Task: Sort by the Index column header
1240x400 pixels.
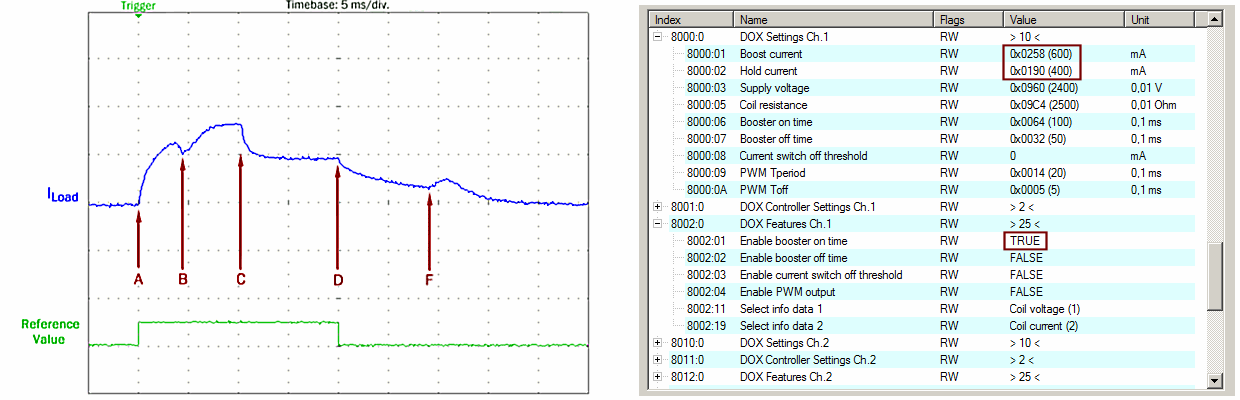Action: click(691, 20)
